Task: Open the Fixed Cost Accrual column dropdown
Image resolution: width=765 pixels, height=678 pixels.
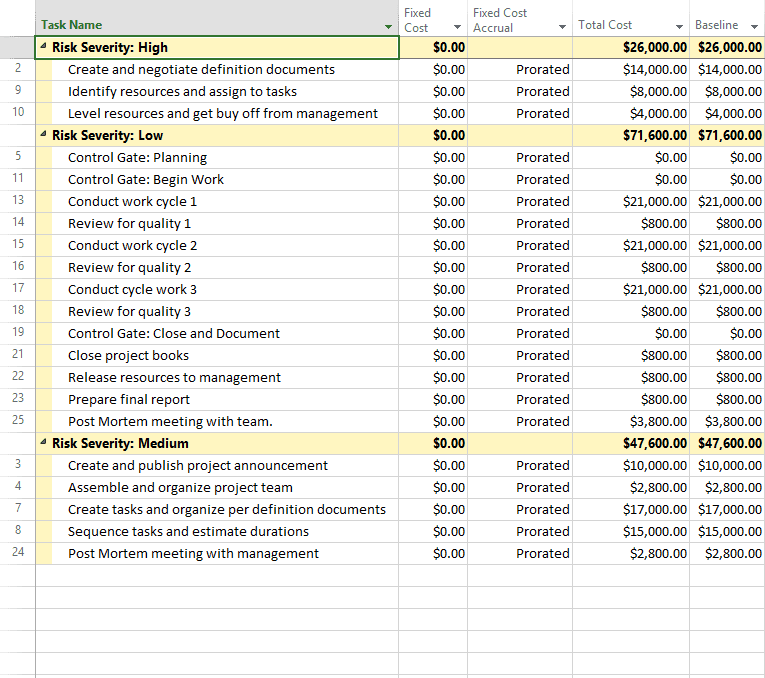Action: (562, 27)
